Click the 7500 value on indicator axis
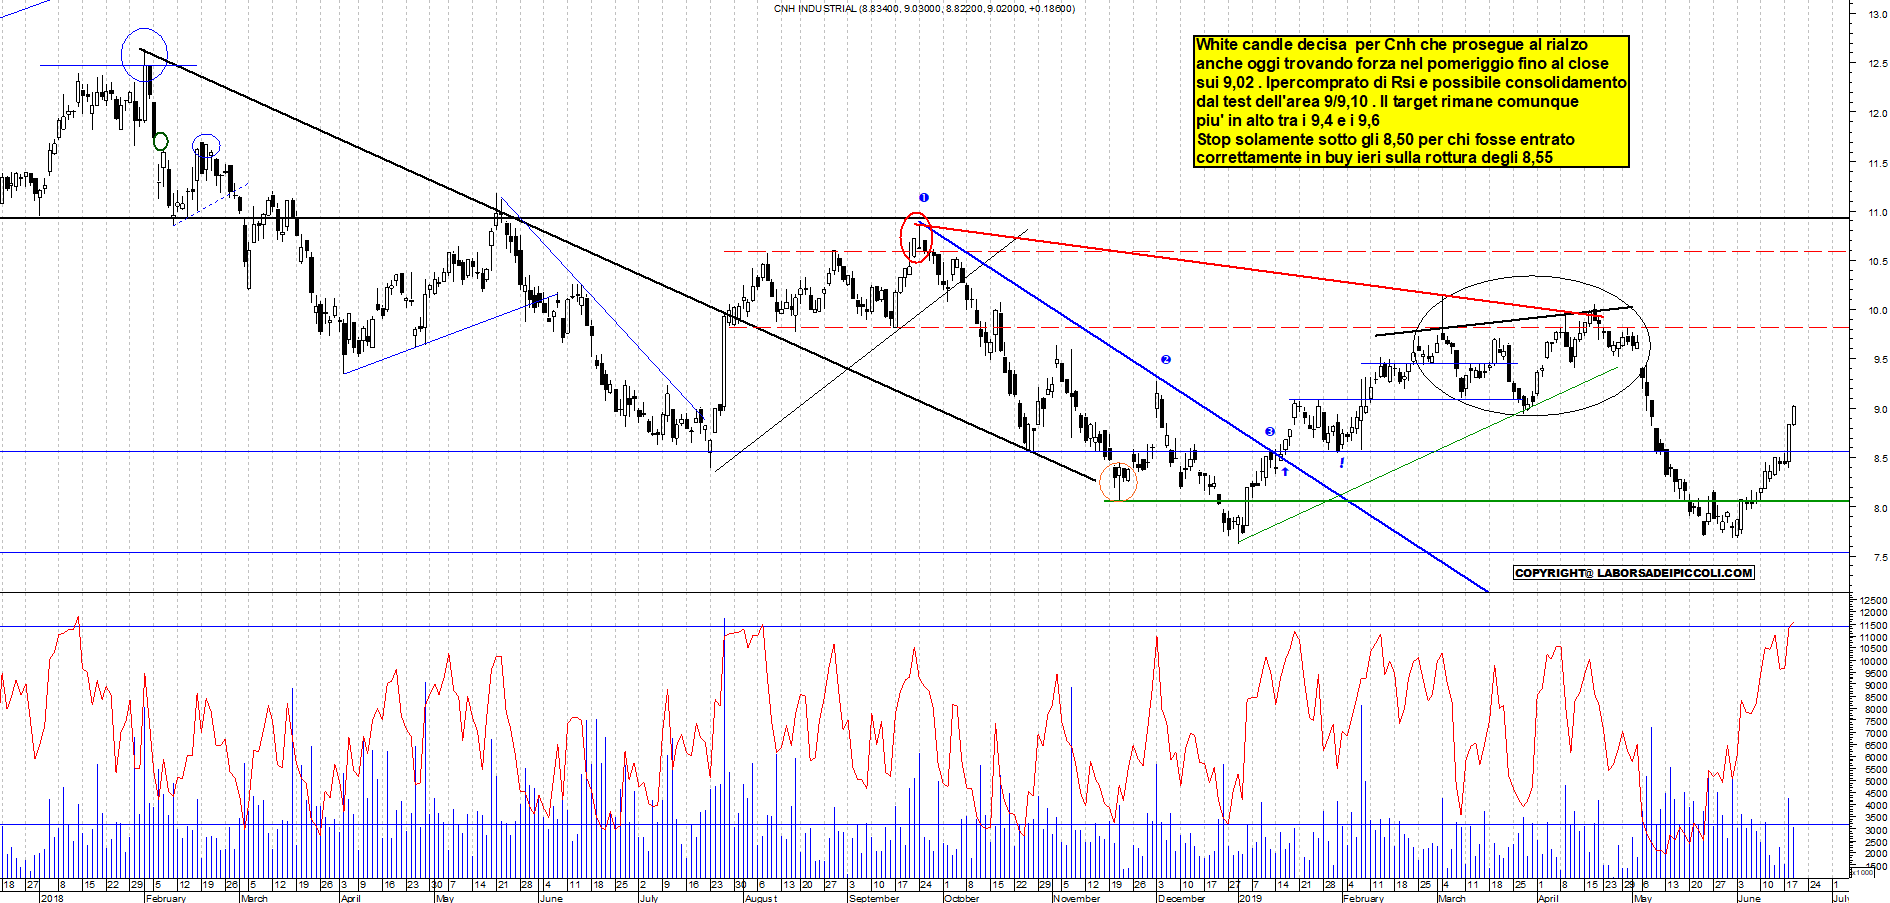The height and width of the screenshot is (903, 1890). (x=1875, y=722)
